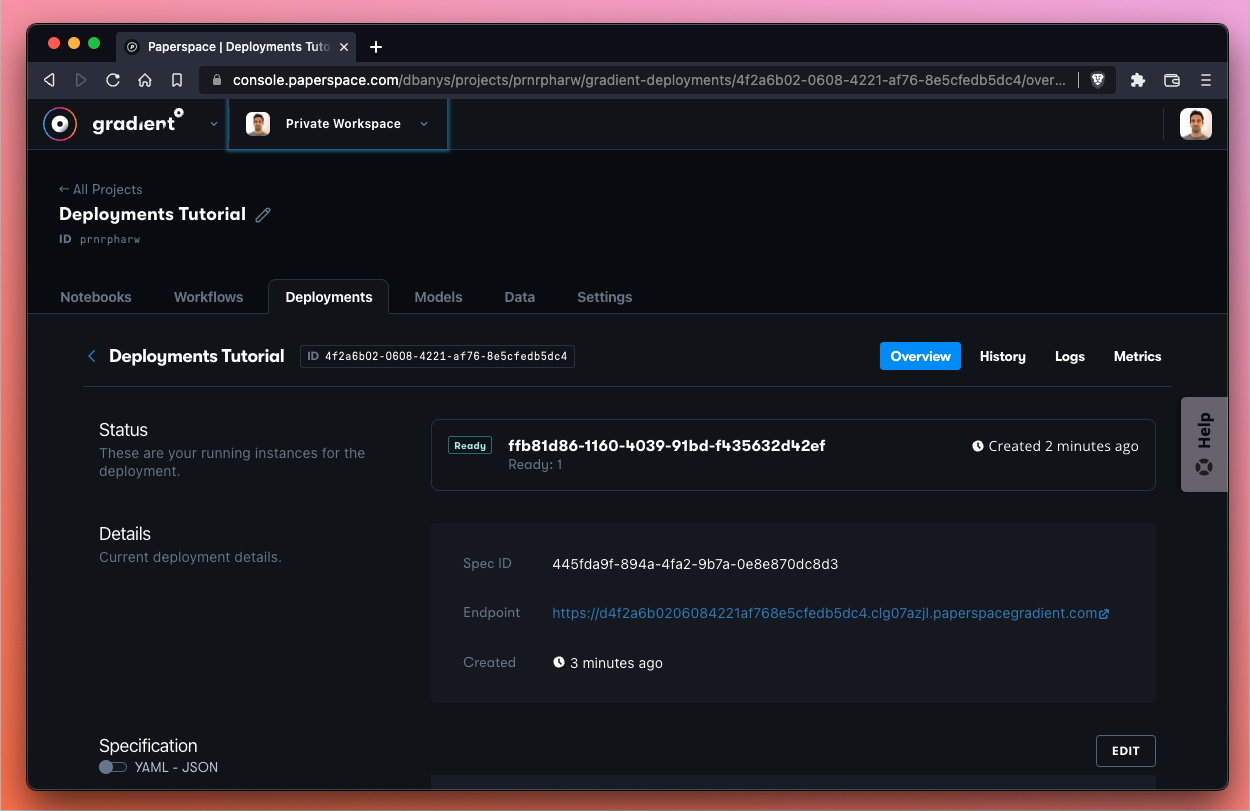The height and width of the screenshot is (811, 1250).
Task: Click the padlock icon in address bar
Action: pos(217,80)
